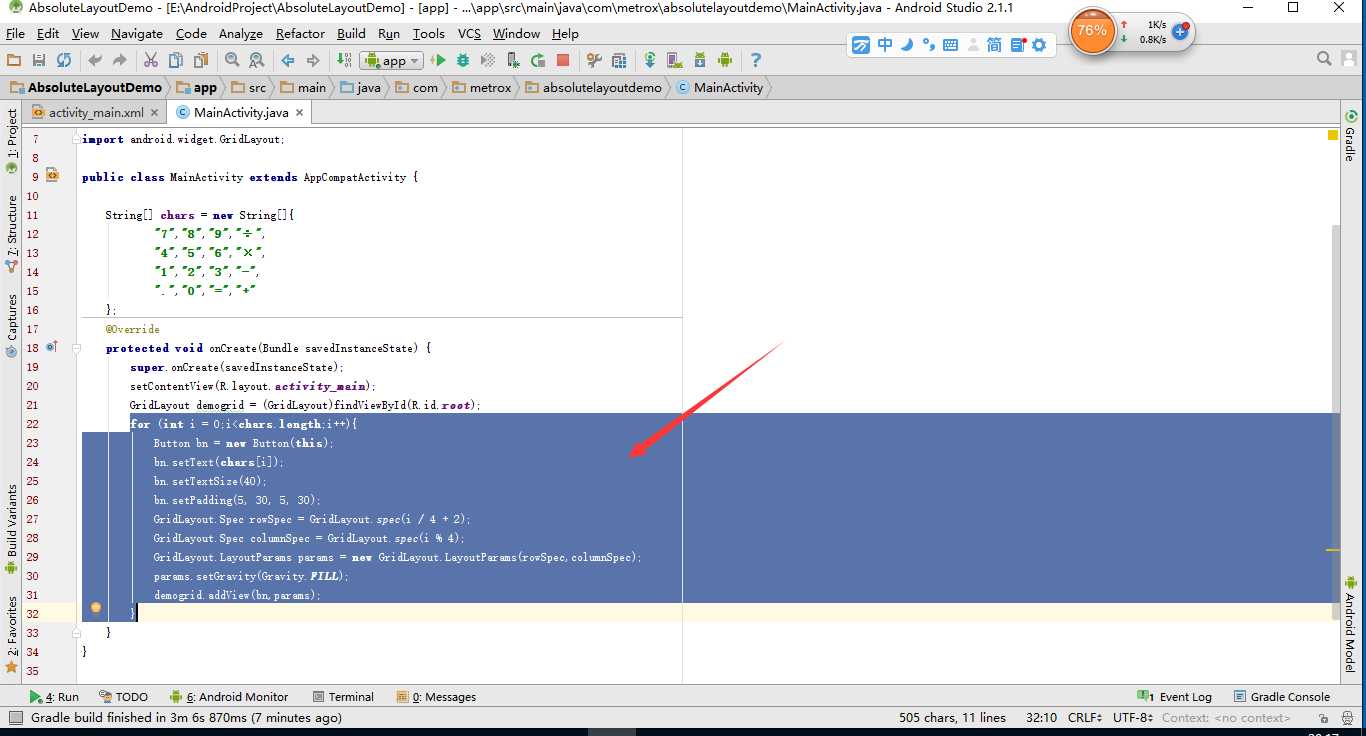Click the Undo arrow in the toolbar
The image size is (1366, 736).
96,60
